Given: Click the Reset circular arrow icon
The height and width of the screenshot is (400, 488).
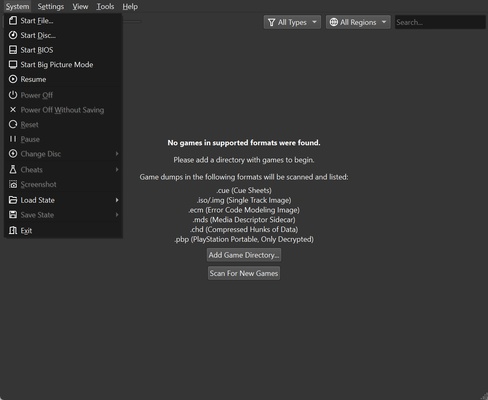Looking at the screenshot, I should point(13,124).
